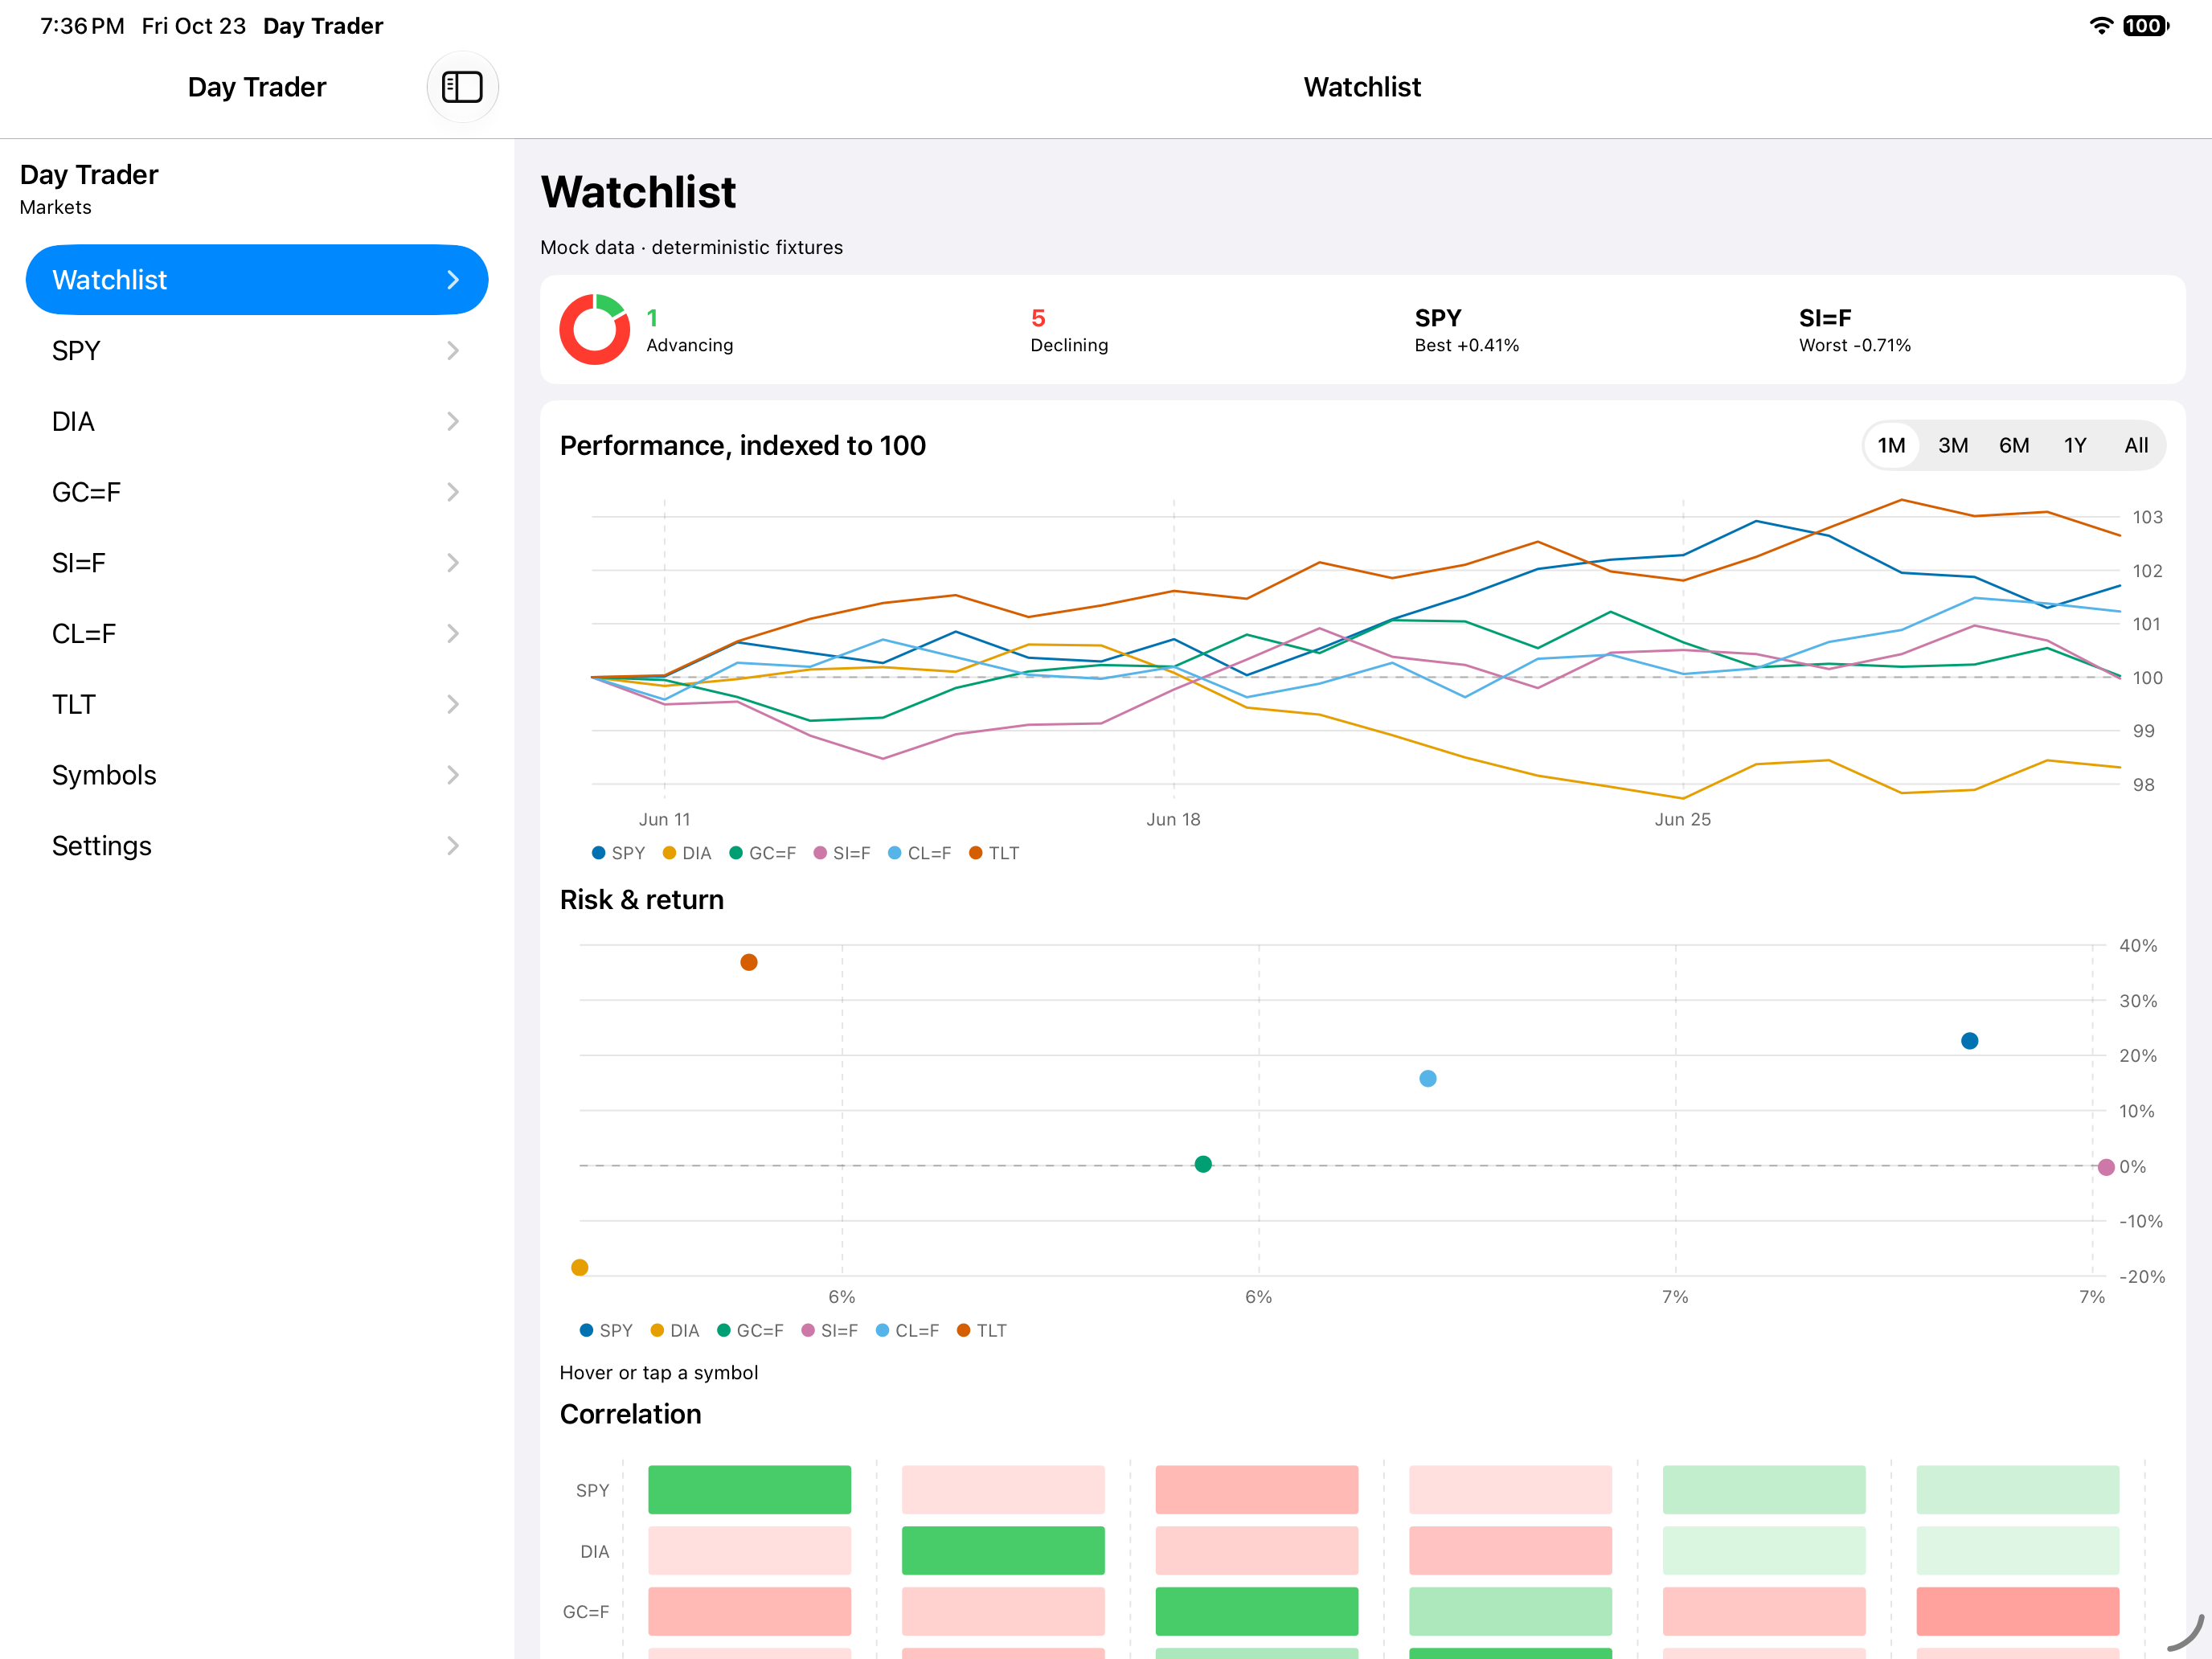Click chevron next to Symbols
The image size is (2212, 1659).
coord(453,775)
